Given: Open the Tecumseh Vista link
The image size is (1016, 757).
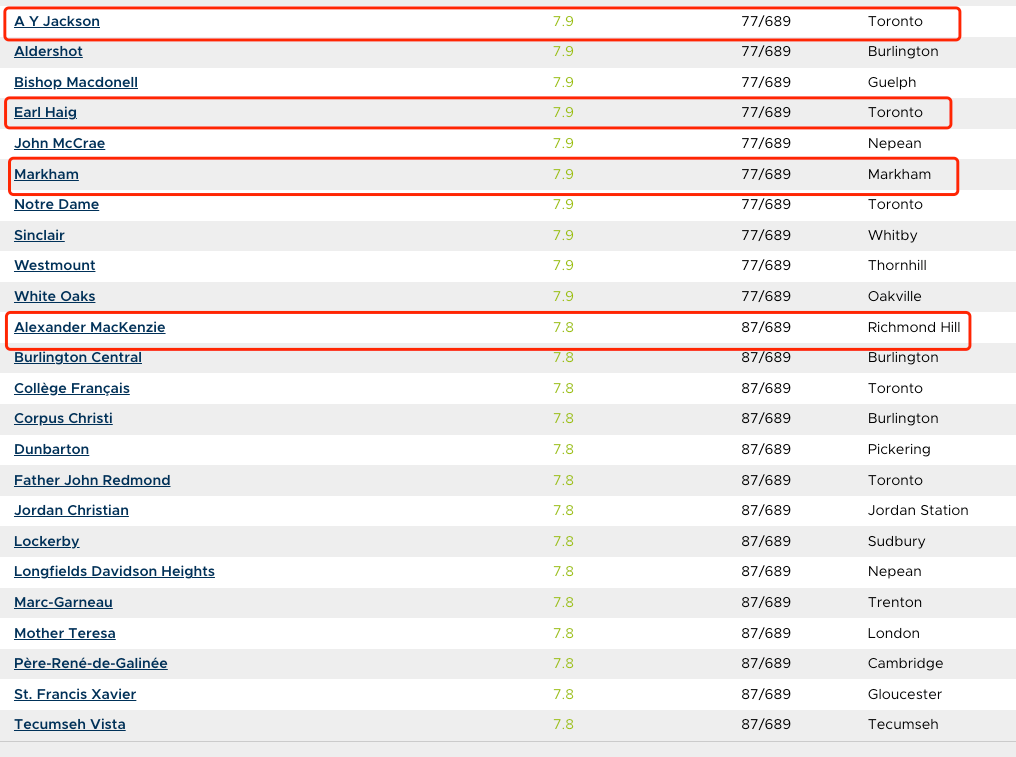Looking at the screenshot, I should click(x=70, y=724).
